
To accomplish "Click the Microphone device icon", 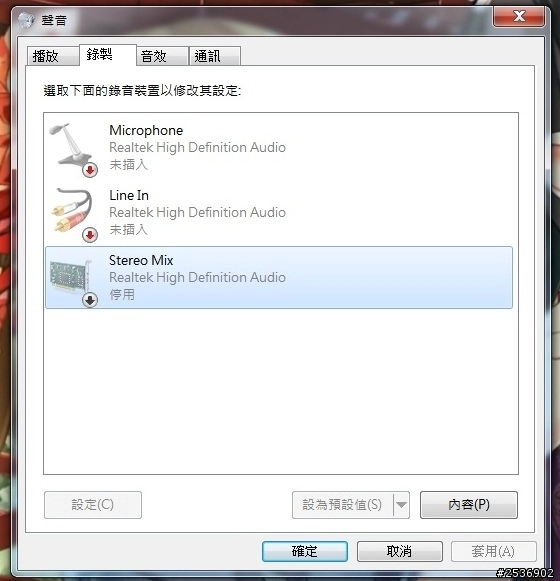I will (73, 149).
